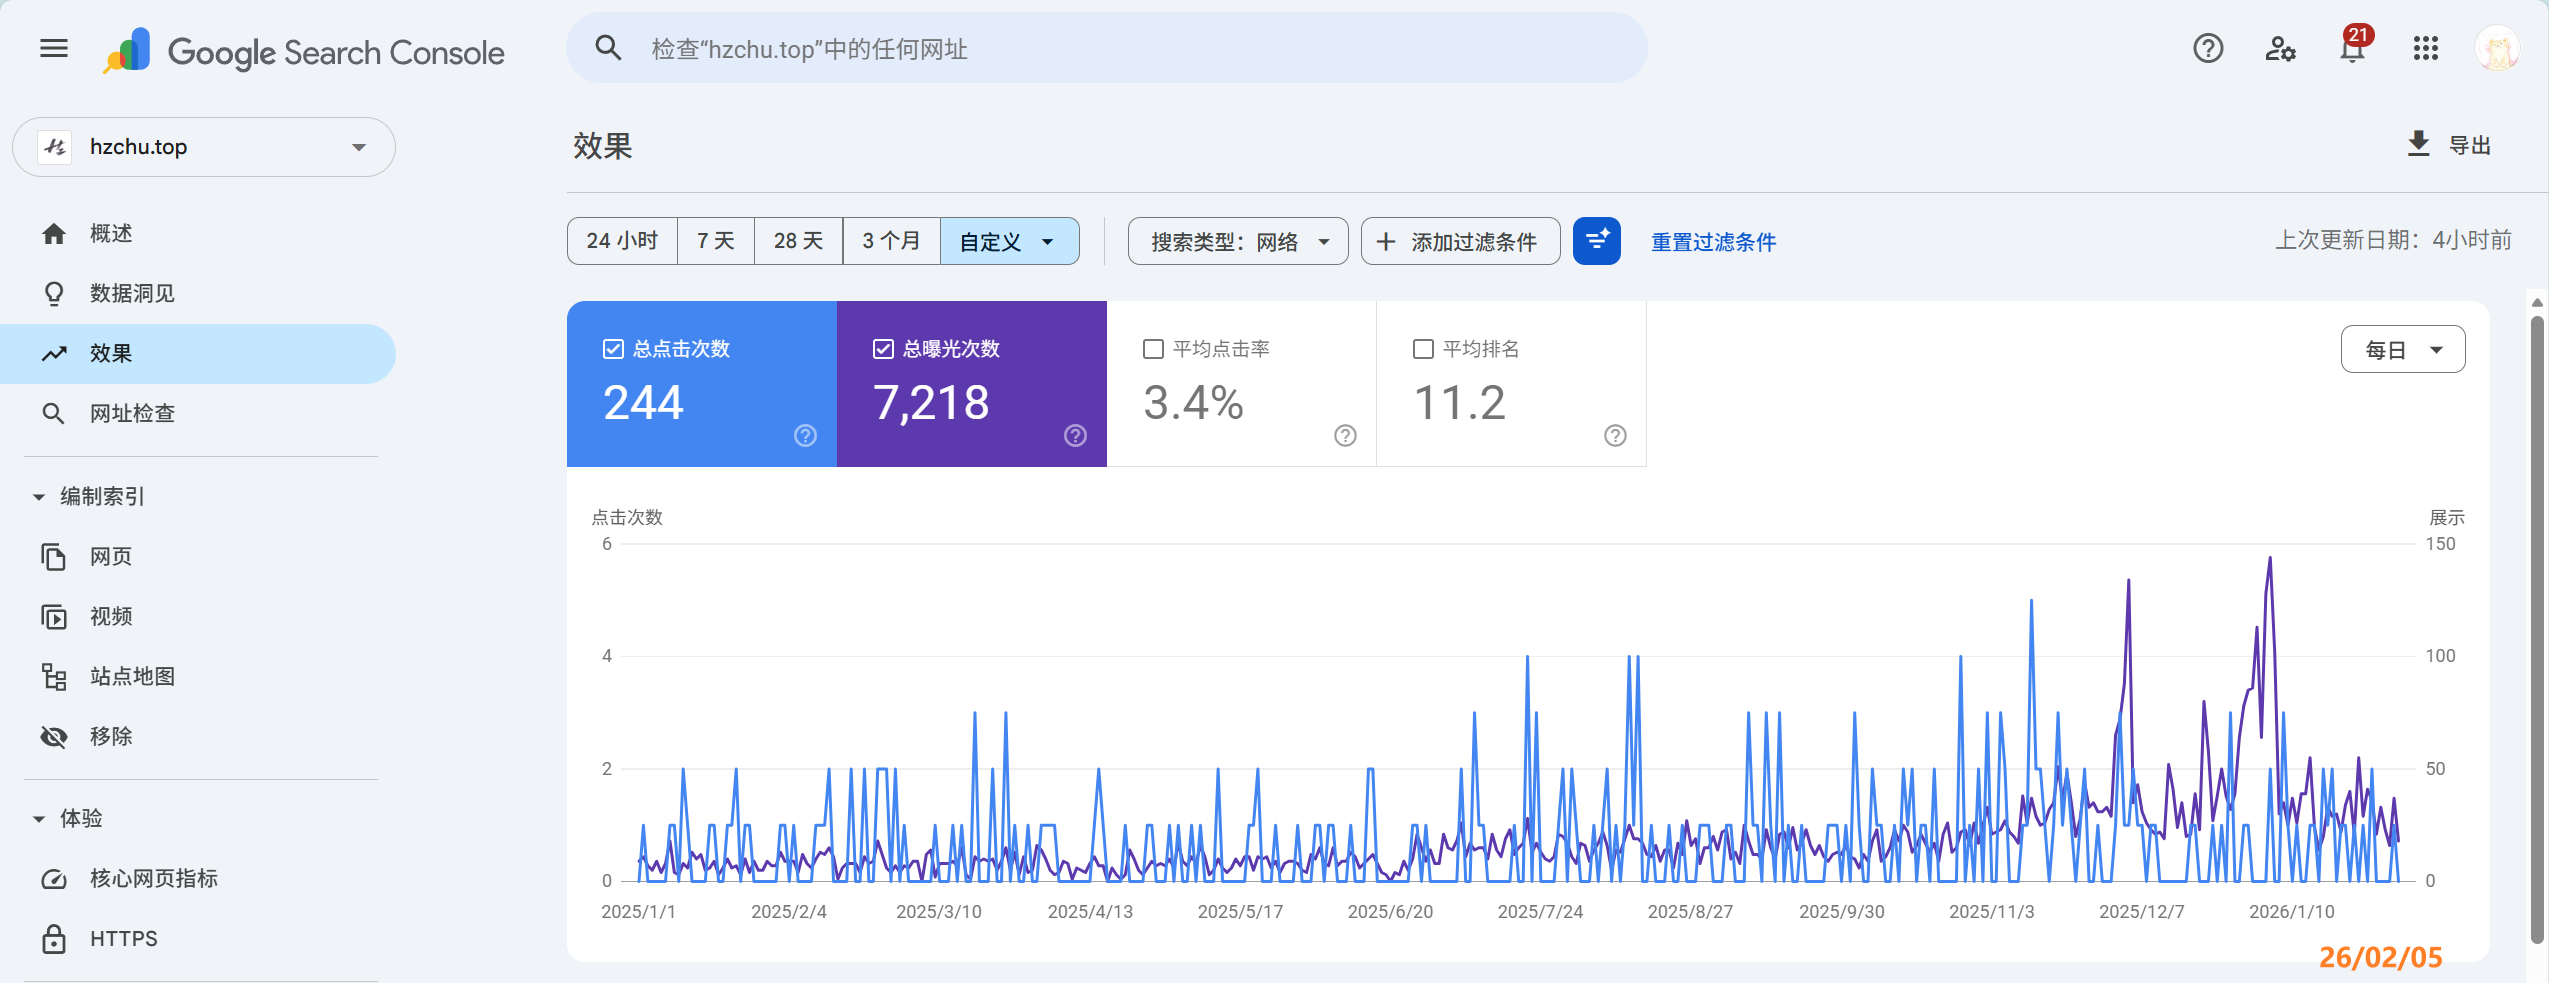Focus the URL inspection search field
This screenshot has height=983, width=2549.
tap(1107, 48)
